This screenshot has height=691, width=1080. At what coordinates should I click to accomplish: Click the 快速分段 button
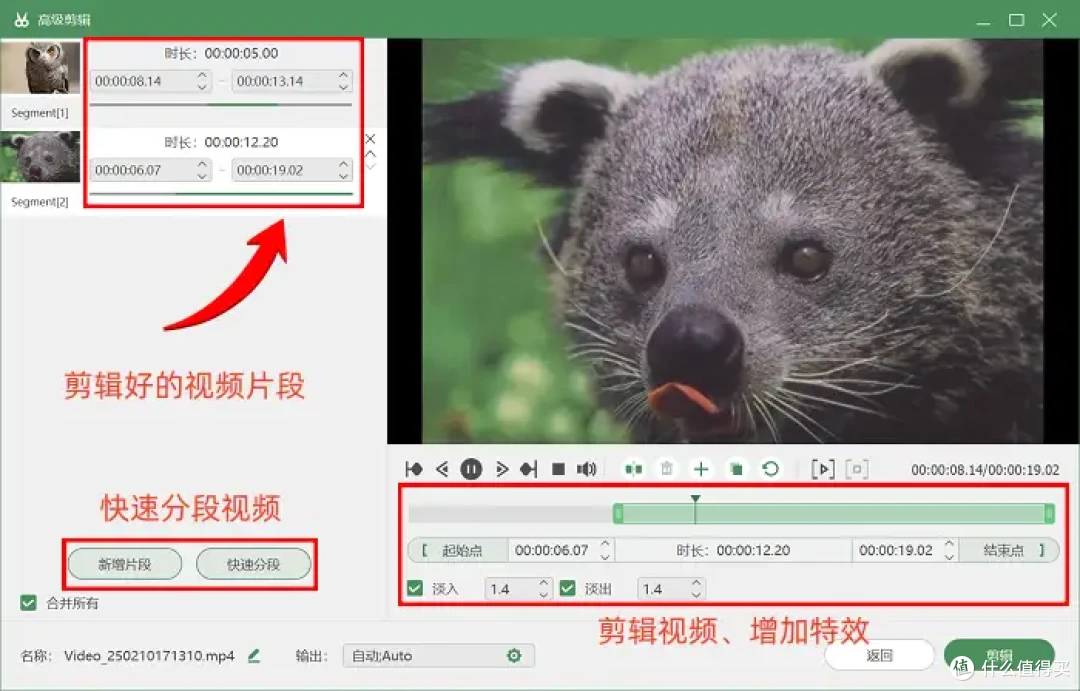253,564
